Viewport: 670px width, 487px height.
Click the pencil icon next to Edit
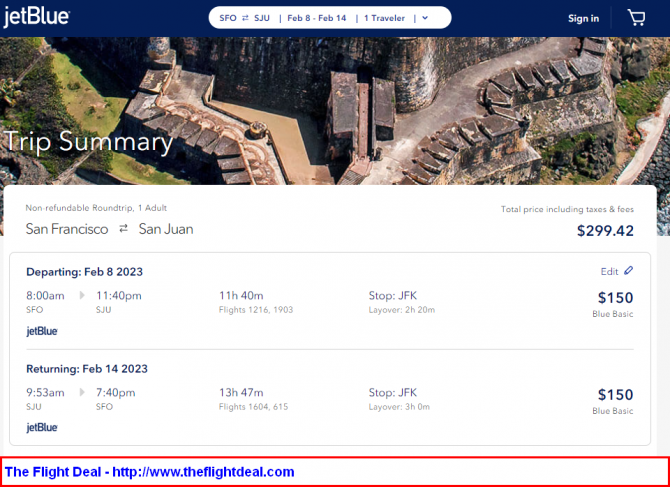[x=628, y=271]
